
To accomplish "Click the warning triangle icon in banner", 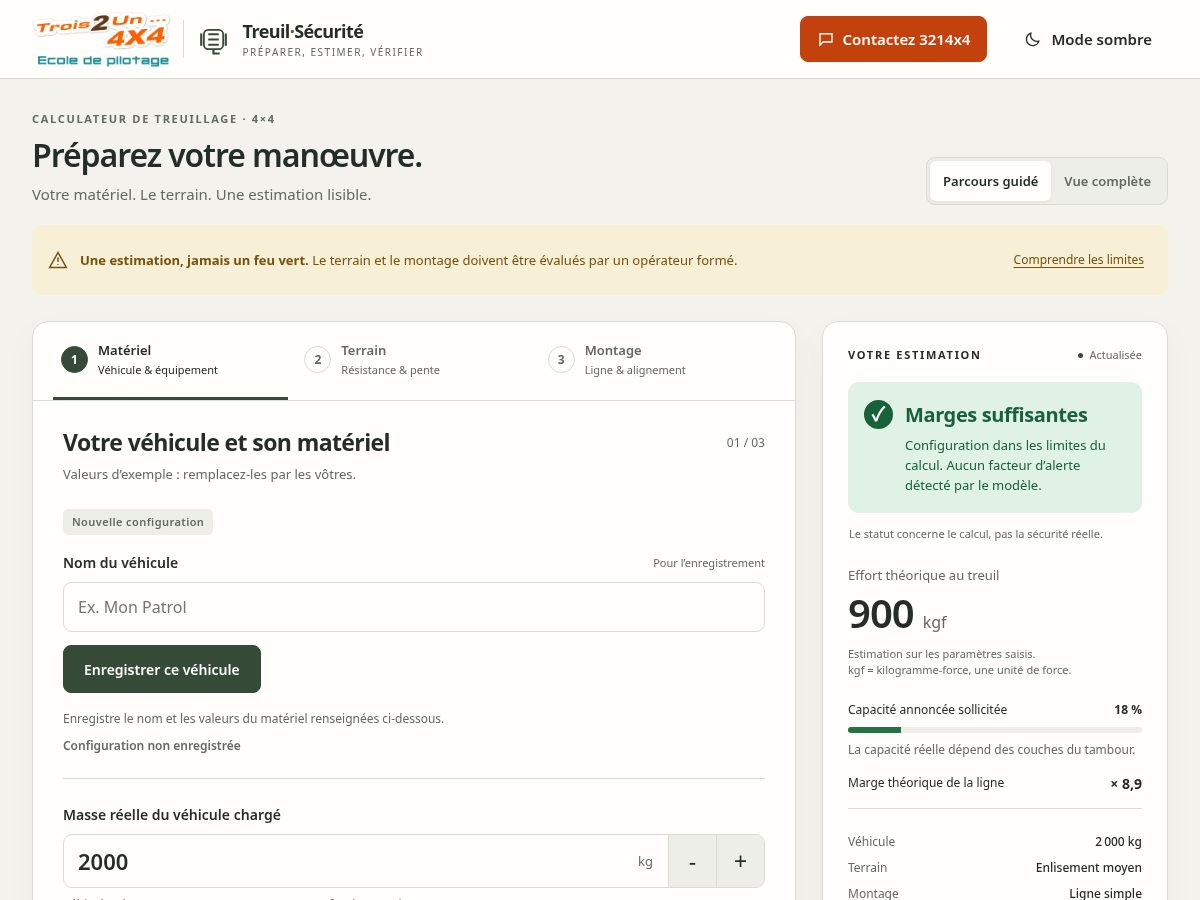I will (58, 260).
